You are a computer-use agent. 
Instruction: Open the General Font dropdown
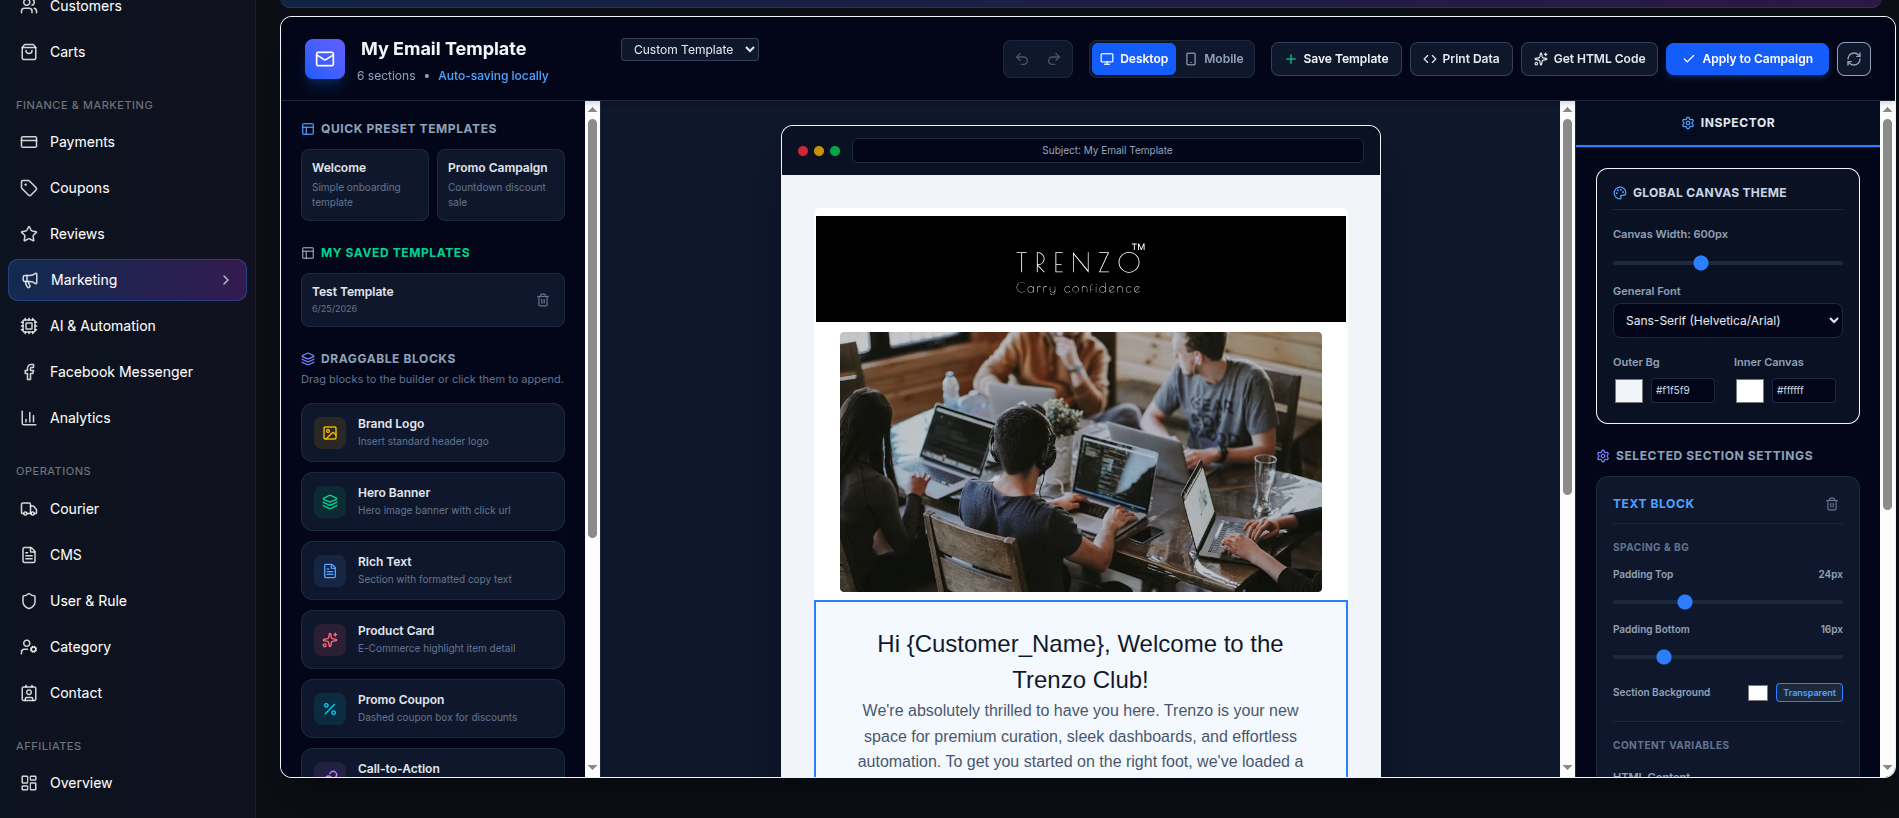(x=1728, y=321)
